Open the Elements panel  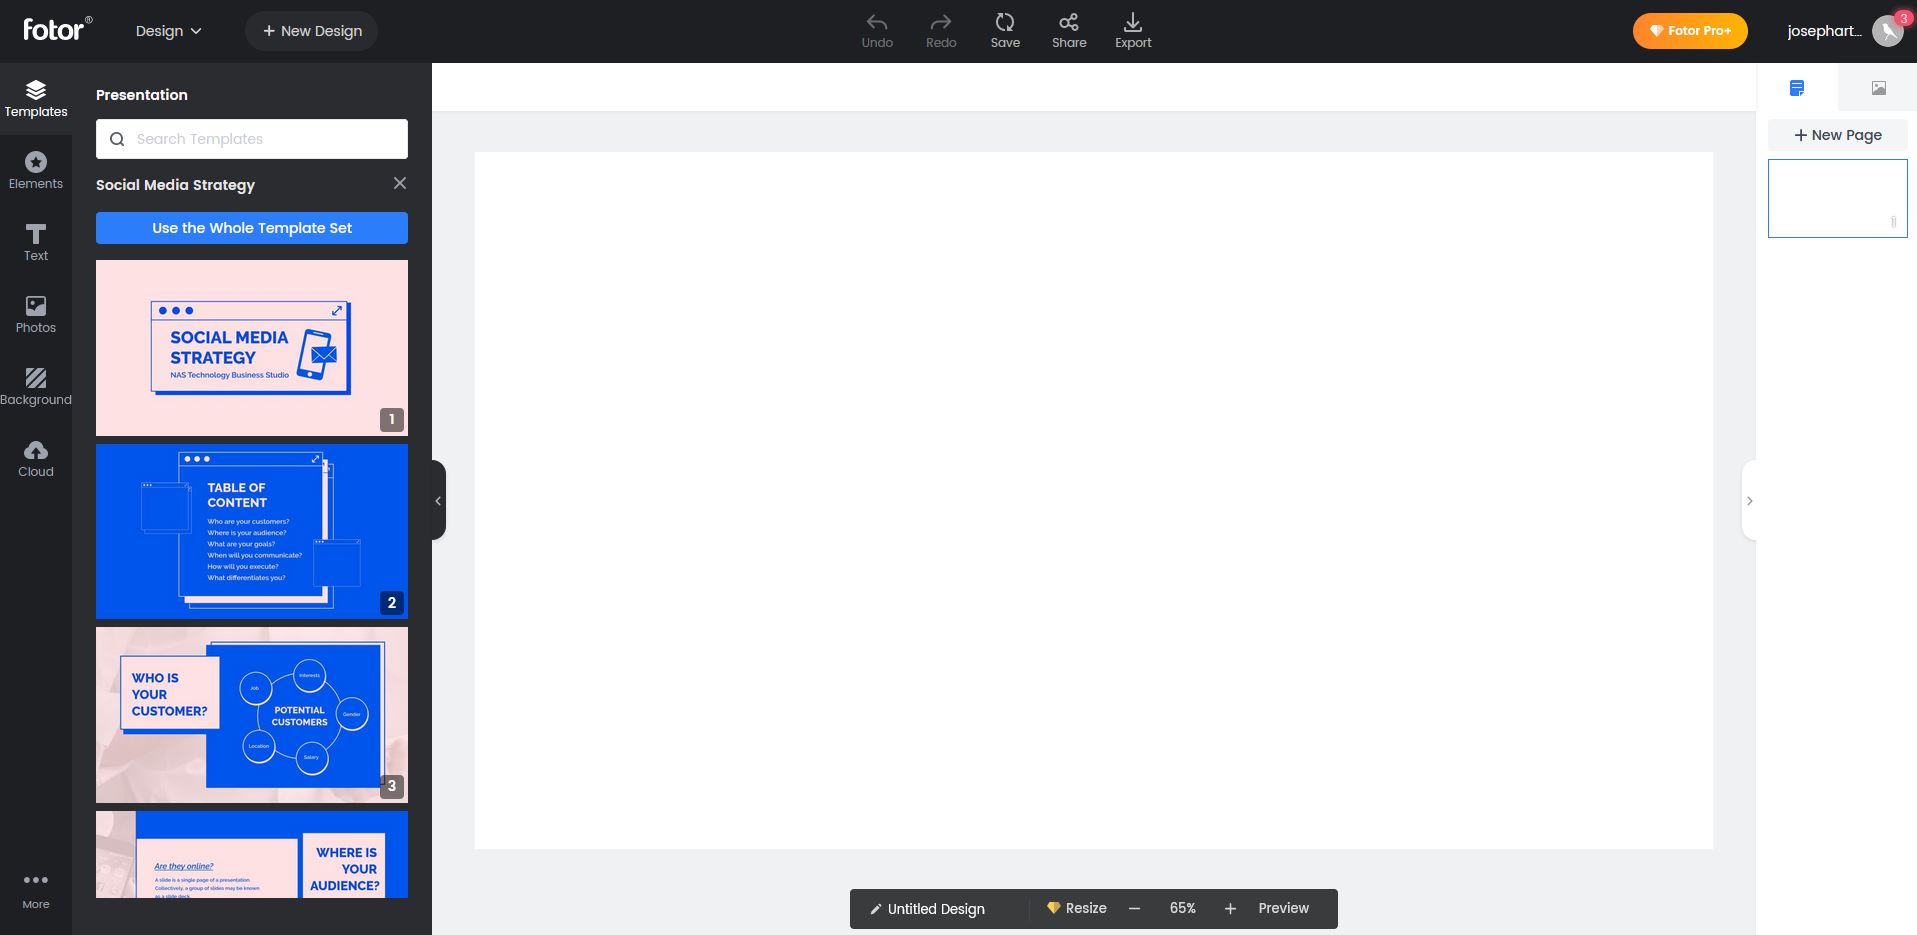tap(36, 170)
